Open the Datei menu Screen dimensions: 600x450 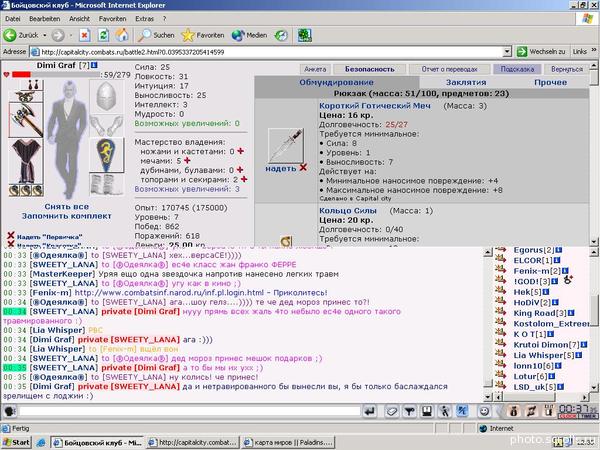13,18
